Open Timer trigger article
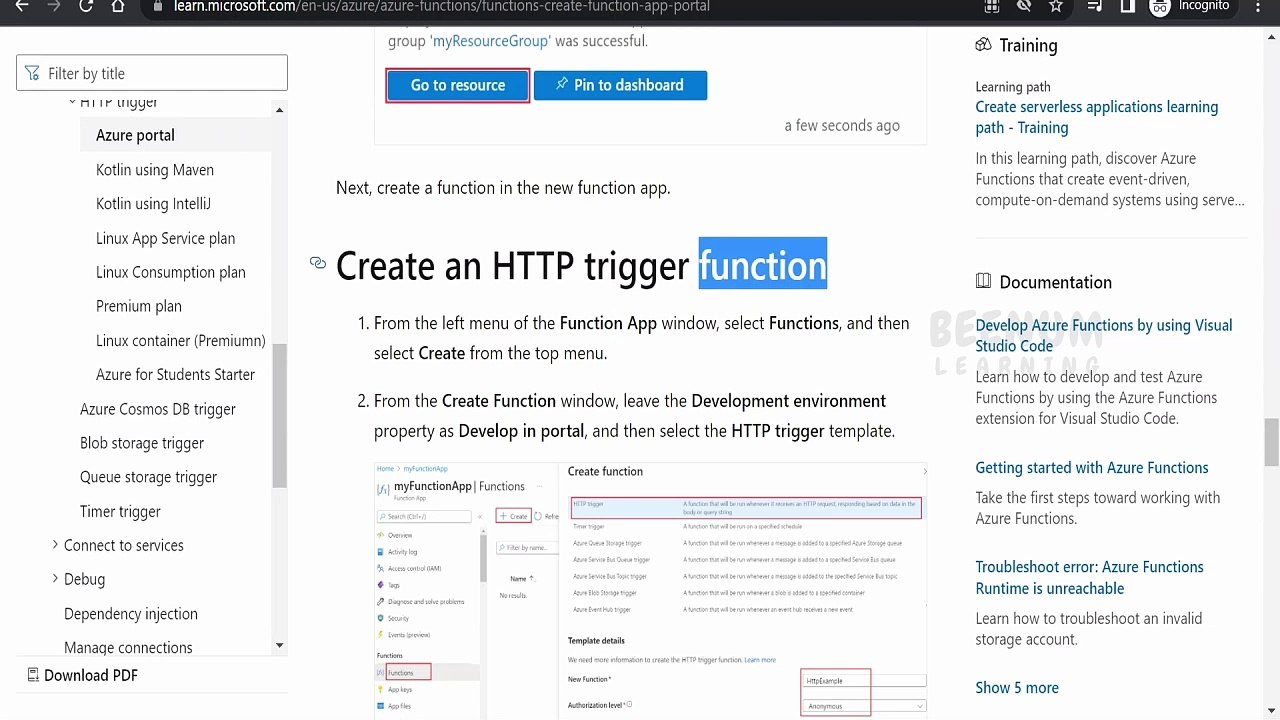Screen dimensions: 1280x720 click(x=120, y=511)
